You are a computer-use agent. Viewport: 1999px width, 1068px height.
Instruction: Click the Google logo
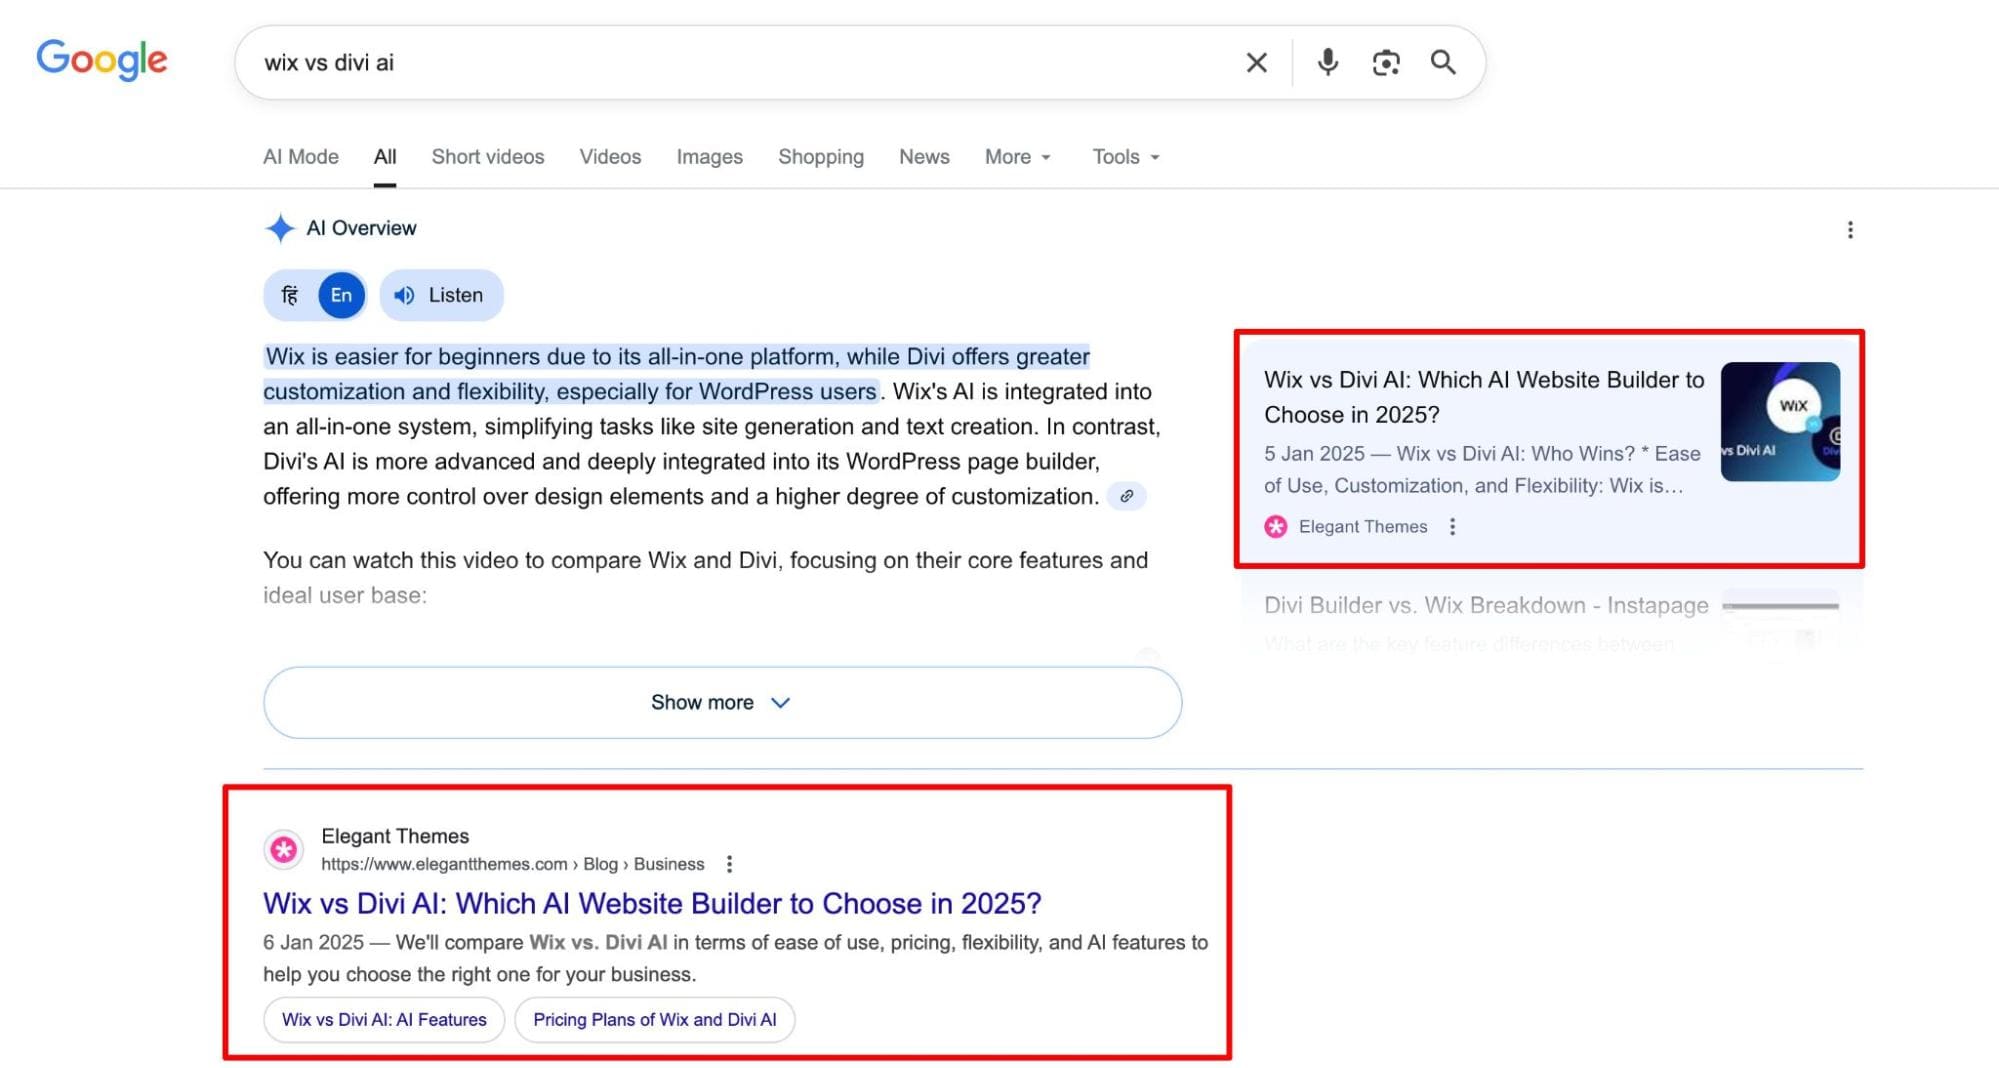[102, 59]
